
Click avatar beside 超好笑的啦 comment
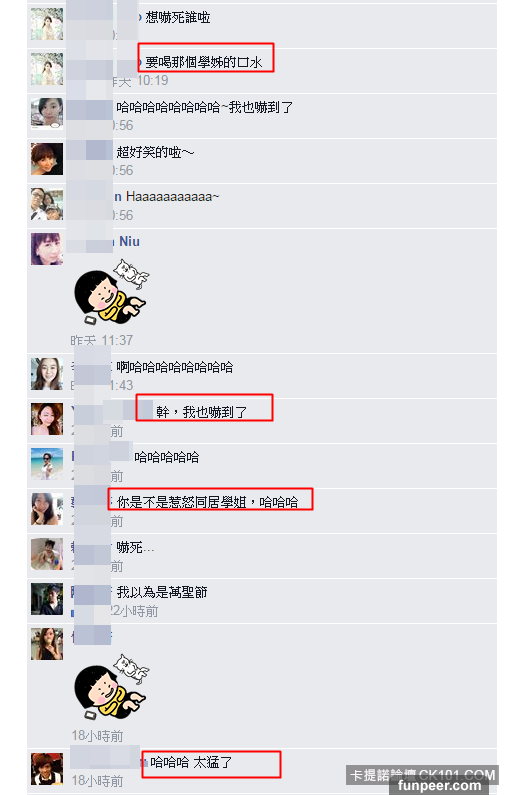tap(47, 159)
